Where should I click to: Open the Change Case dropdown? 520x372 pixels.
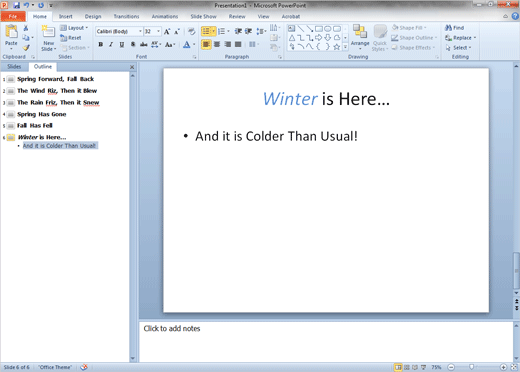170,44
